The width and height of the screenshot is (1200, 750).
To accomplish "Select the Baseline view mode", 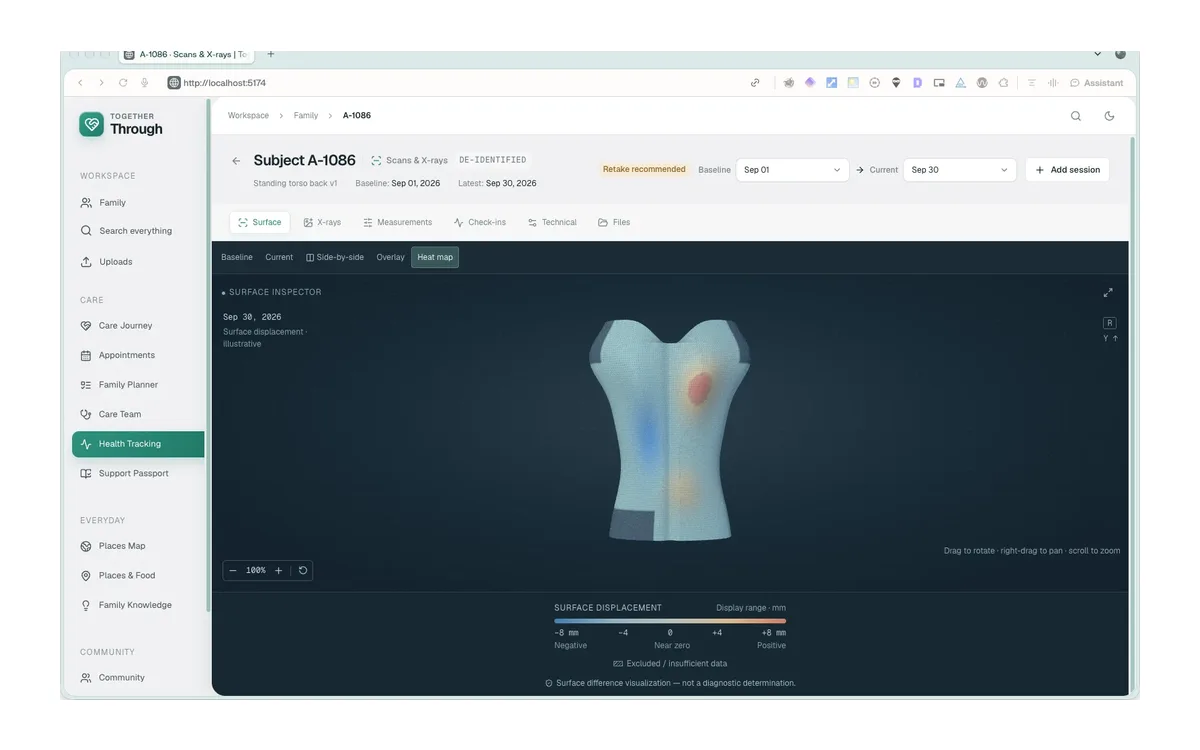I will coord(237,257).
